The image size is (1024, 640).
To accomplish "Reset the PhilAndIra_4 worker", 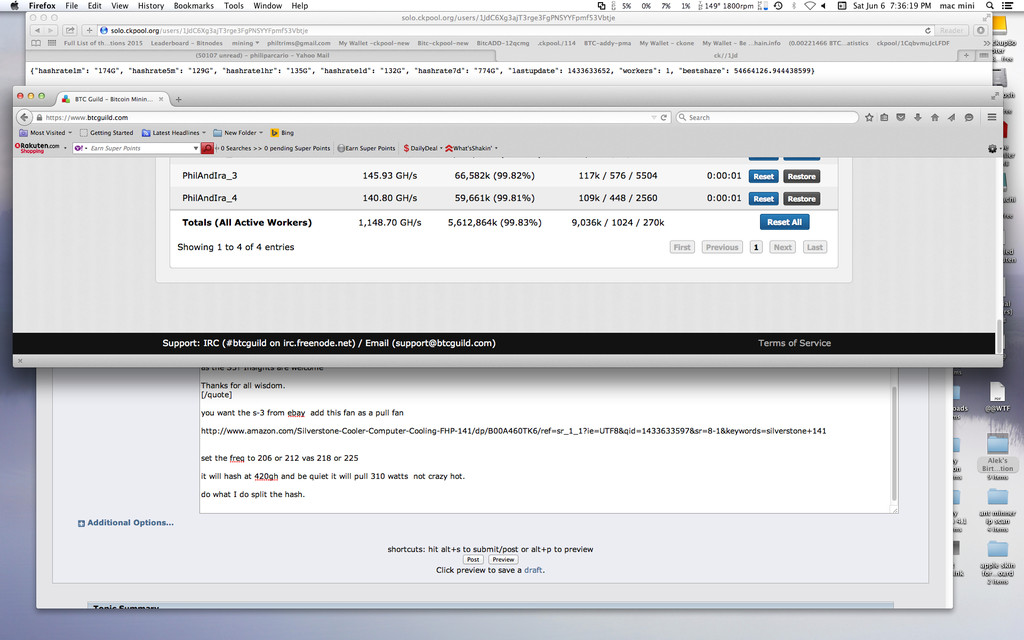I will click(x=763, y=199).
